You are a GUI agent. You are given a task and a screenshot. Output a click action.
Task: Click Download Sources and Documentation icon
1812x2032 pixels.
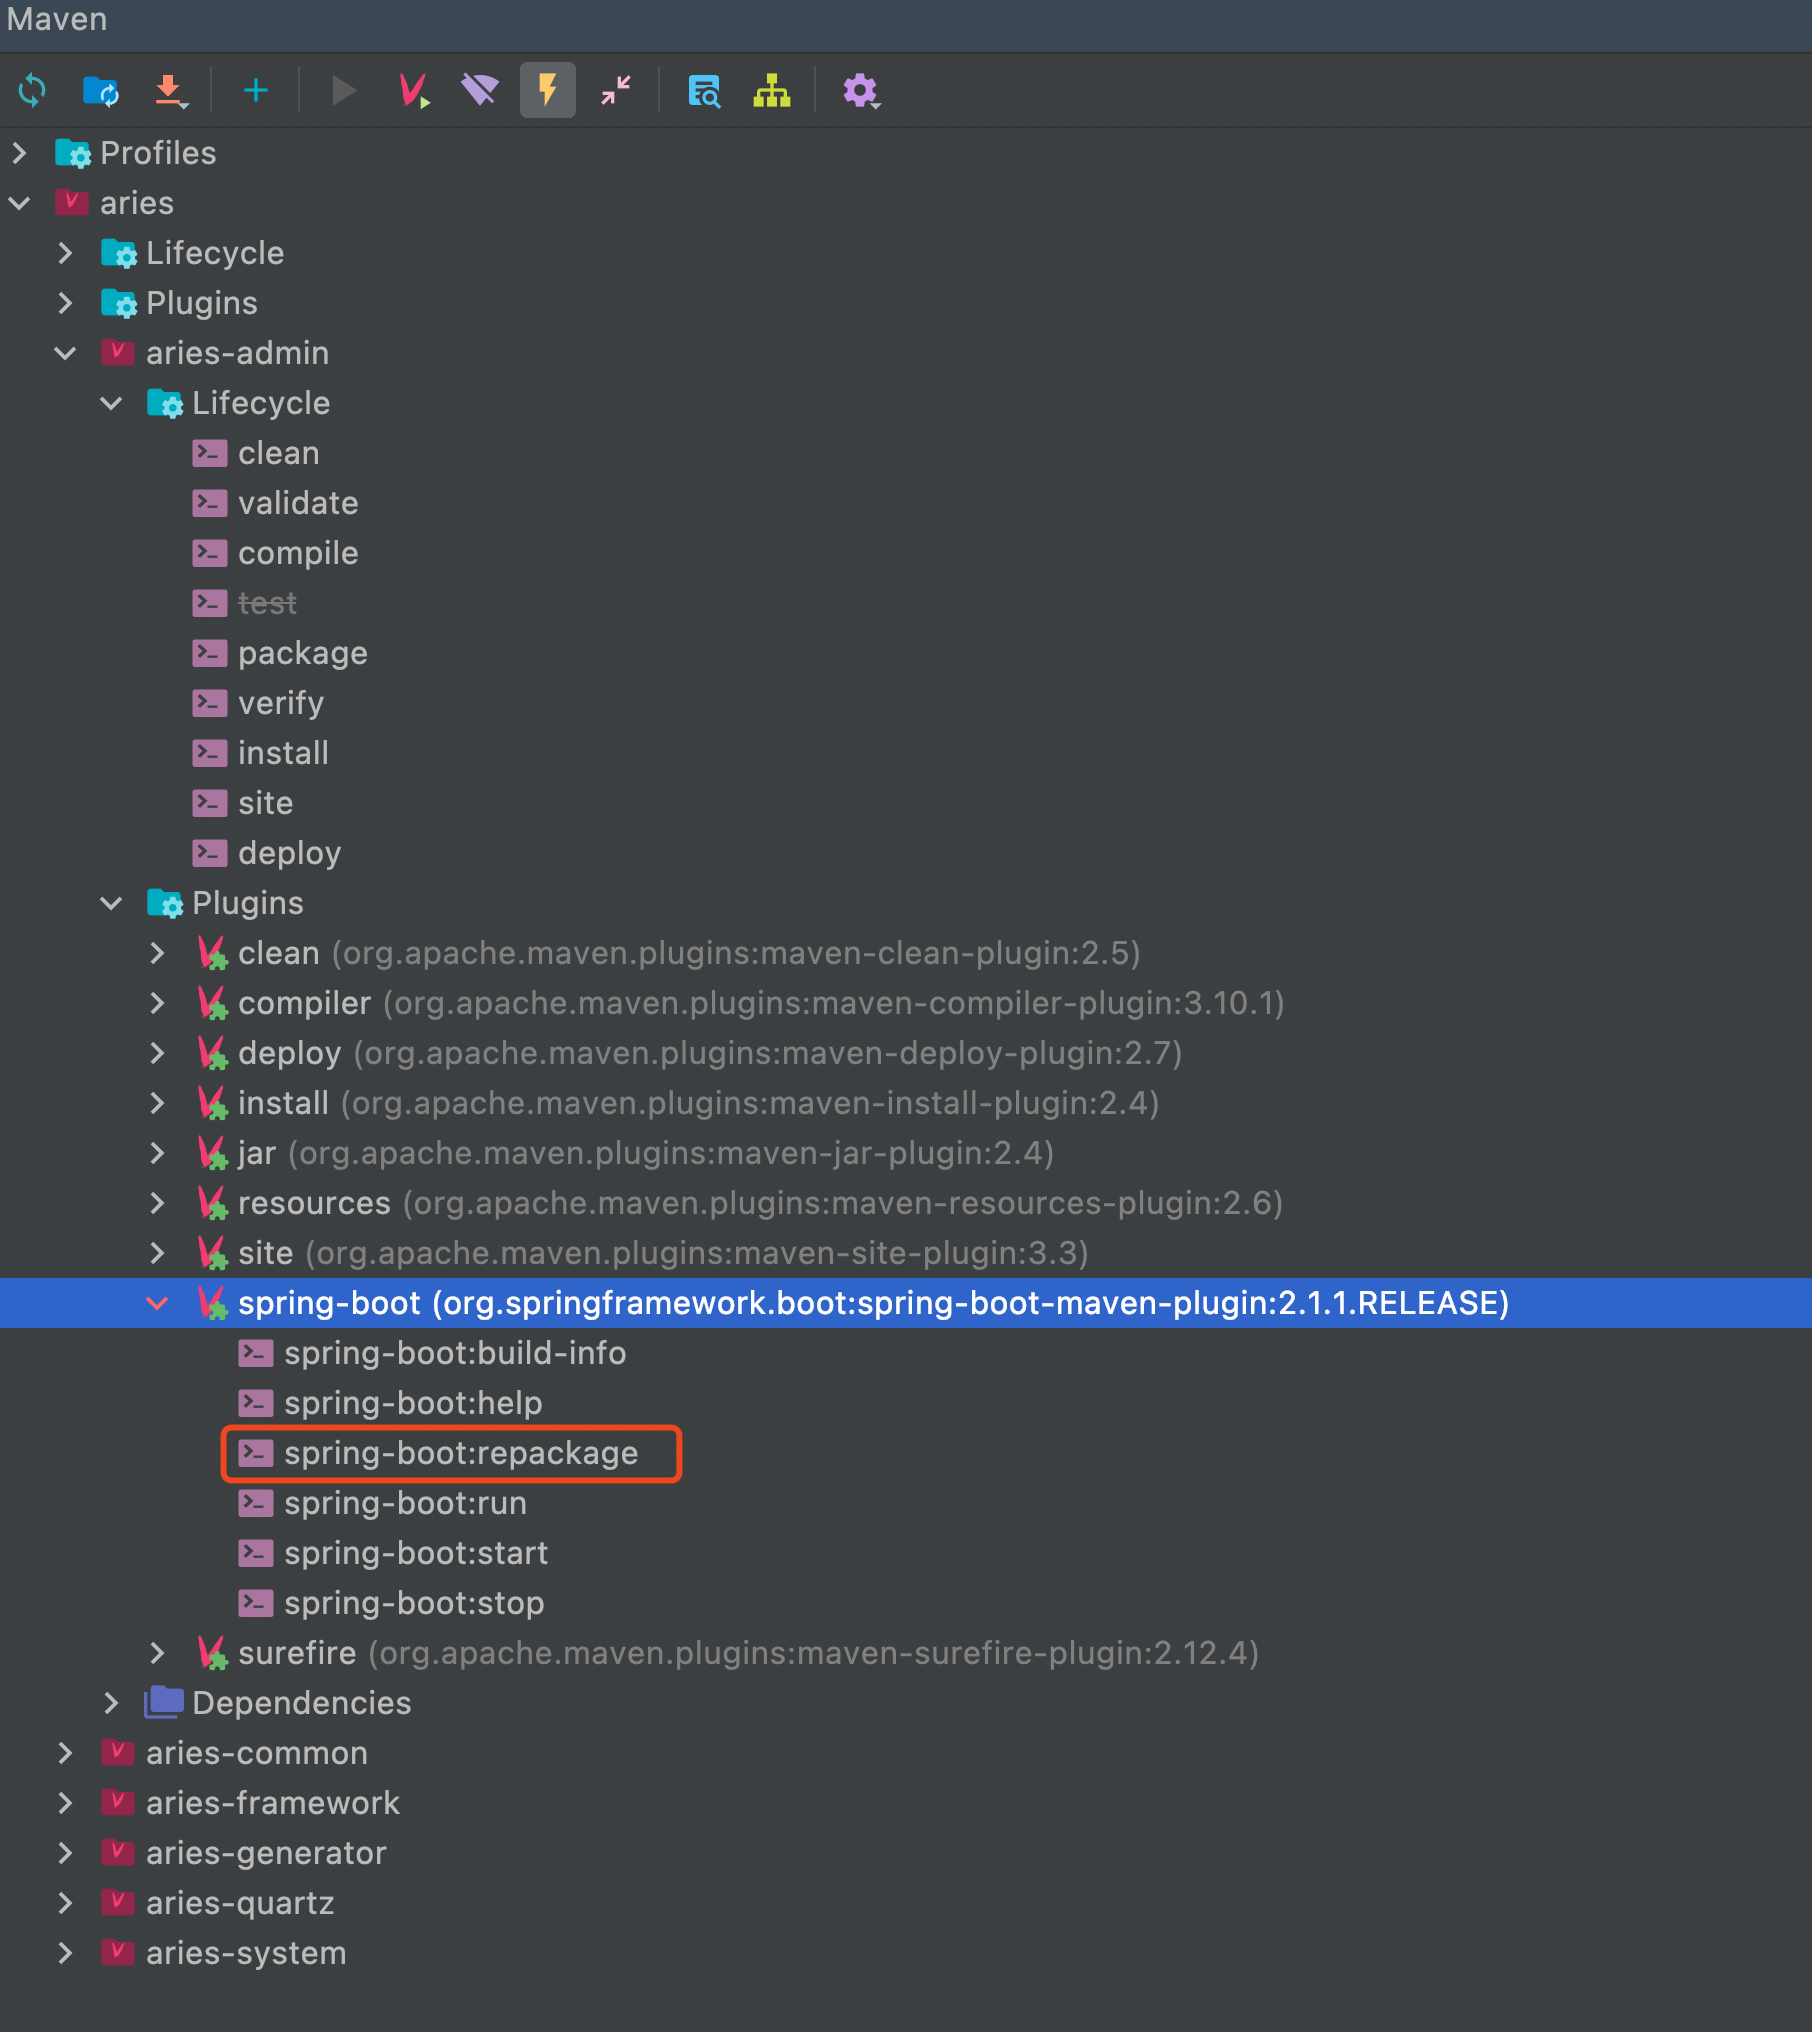pyautogui.click(x=171, y=91)
